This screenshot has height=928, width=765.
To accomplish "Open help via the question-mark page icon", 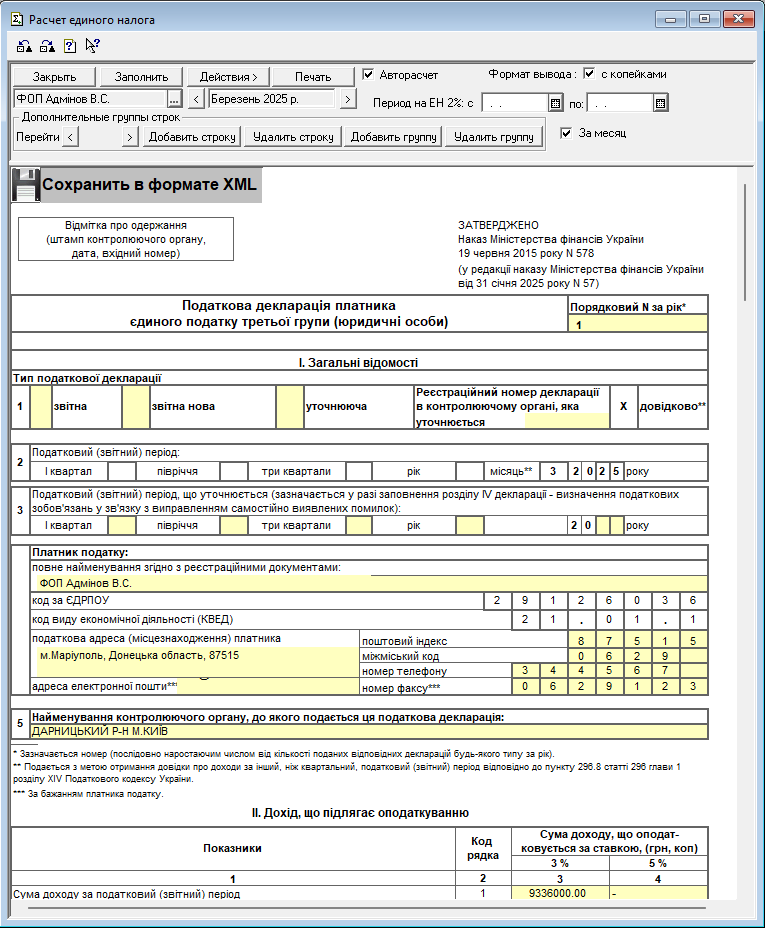I will pyautogui.click(x=70, y=46).
